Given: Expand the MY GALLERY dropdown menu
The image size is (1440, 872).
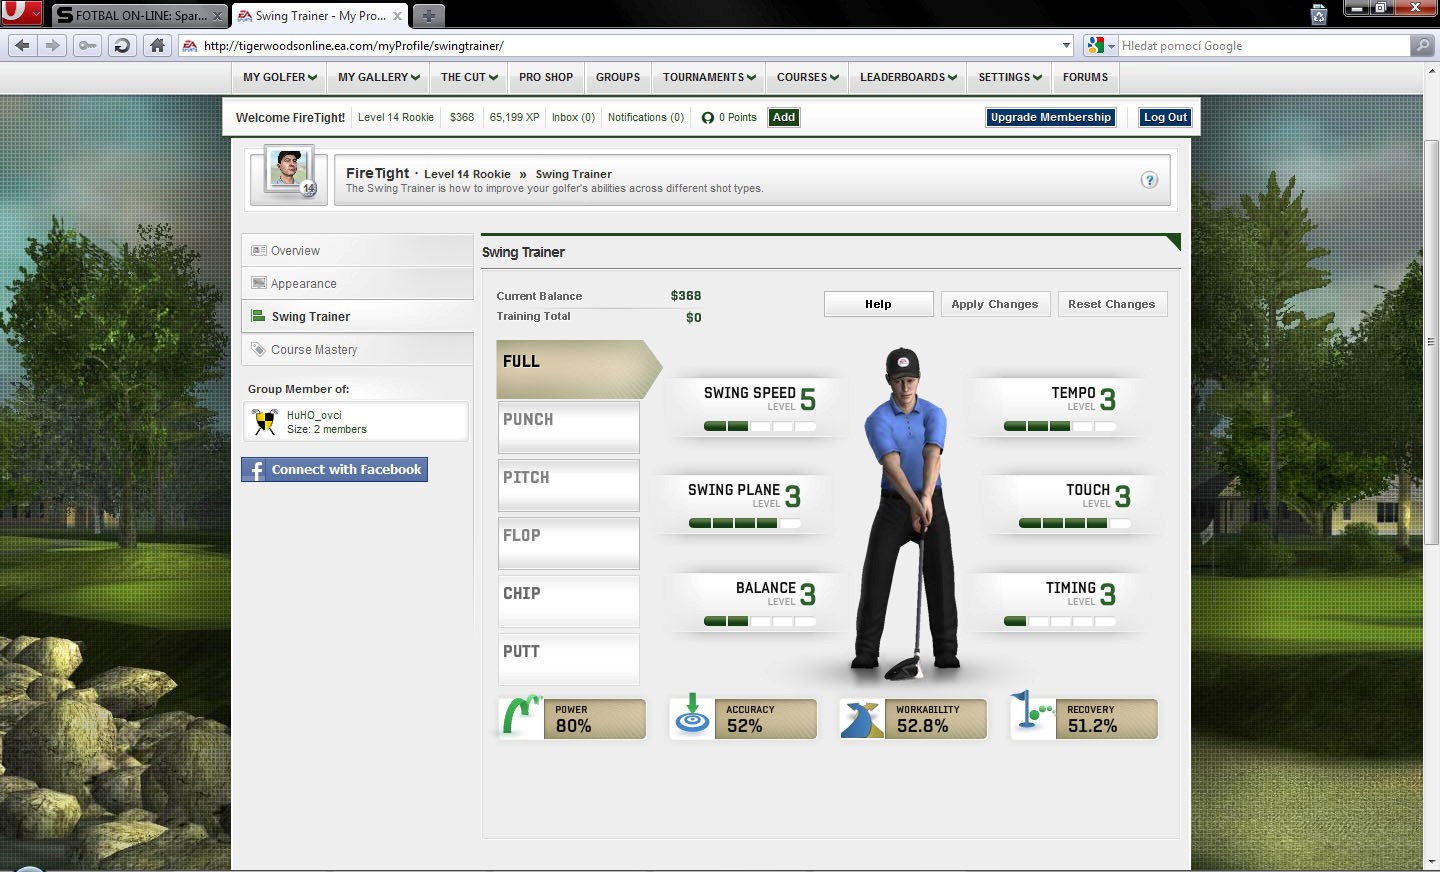Looking at the screenshot, I should click(378, 77).
